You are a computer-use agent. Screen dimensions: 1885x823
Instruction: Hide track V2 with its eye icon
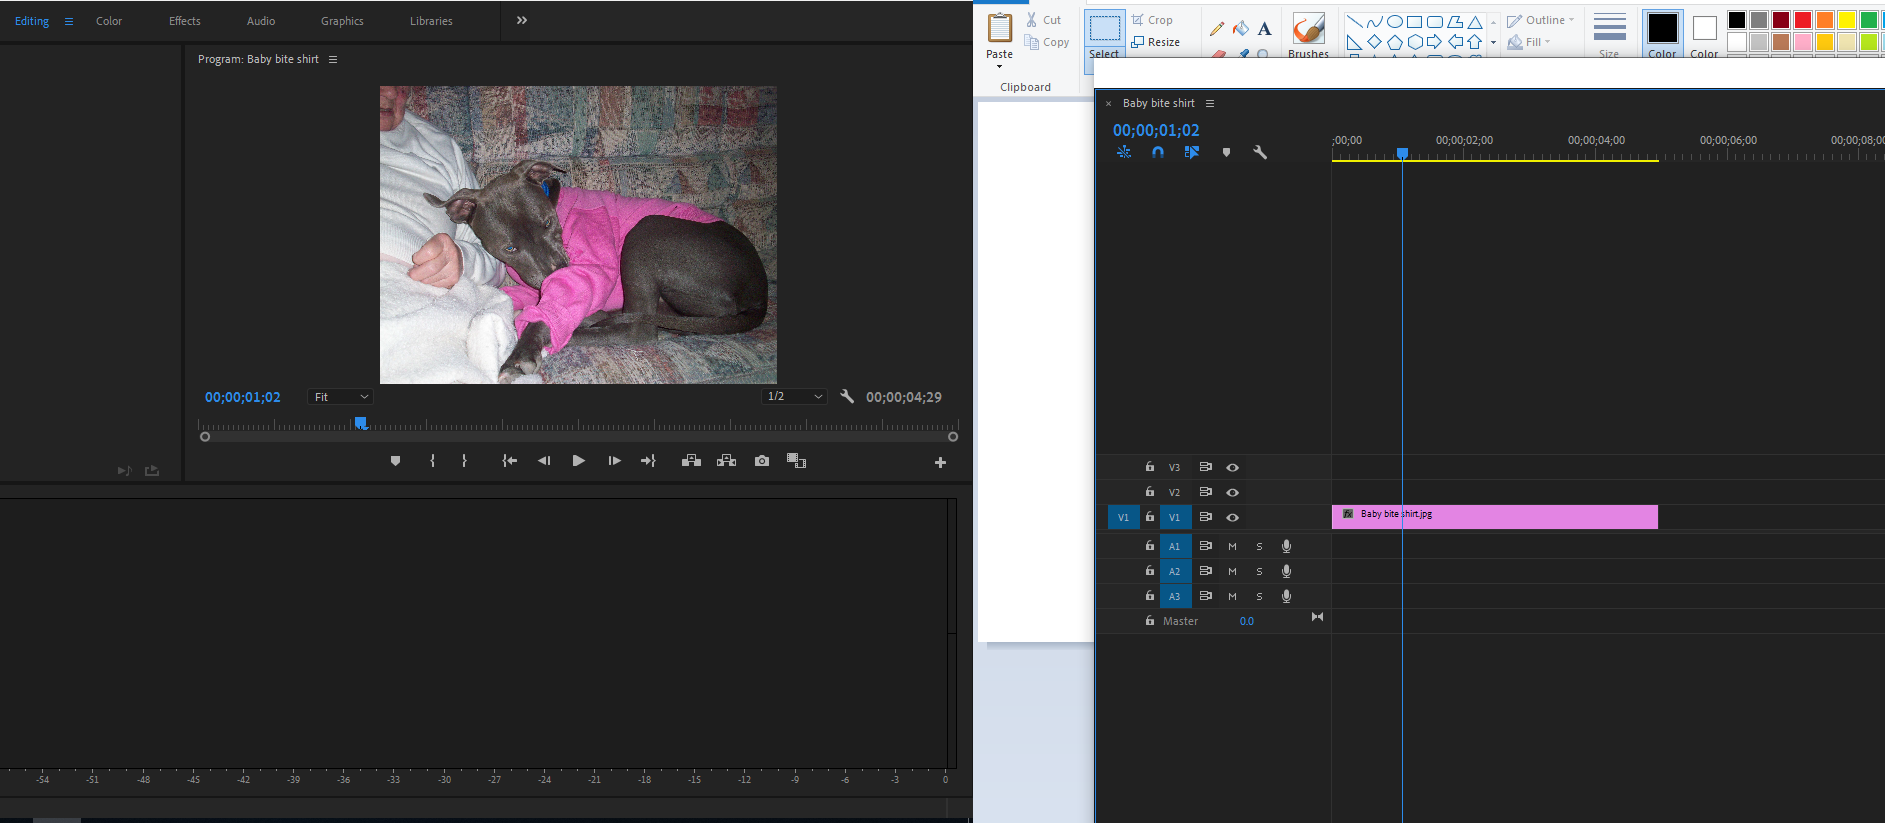[x=1233, y=492]
